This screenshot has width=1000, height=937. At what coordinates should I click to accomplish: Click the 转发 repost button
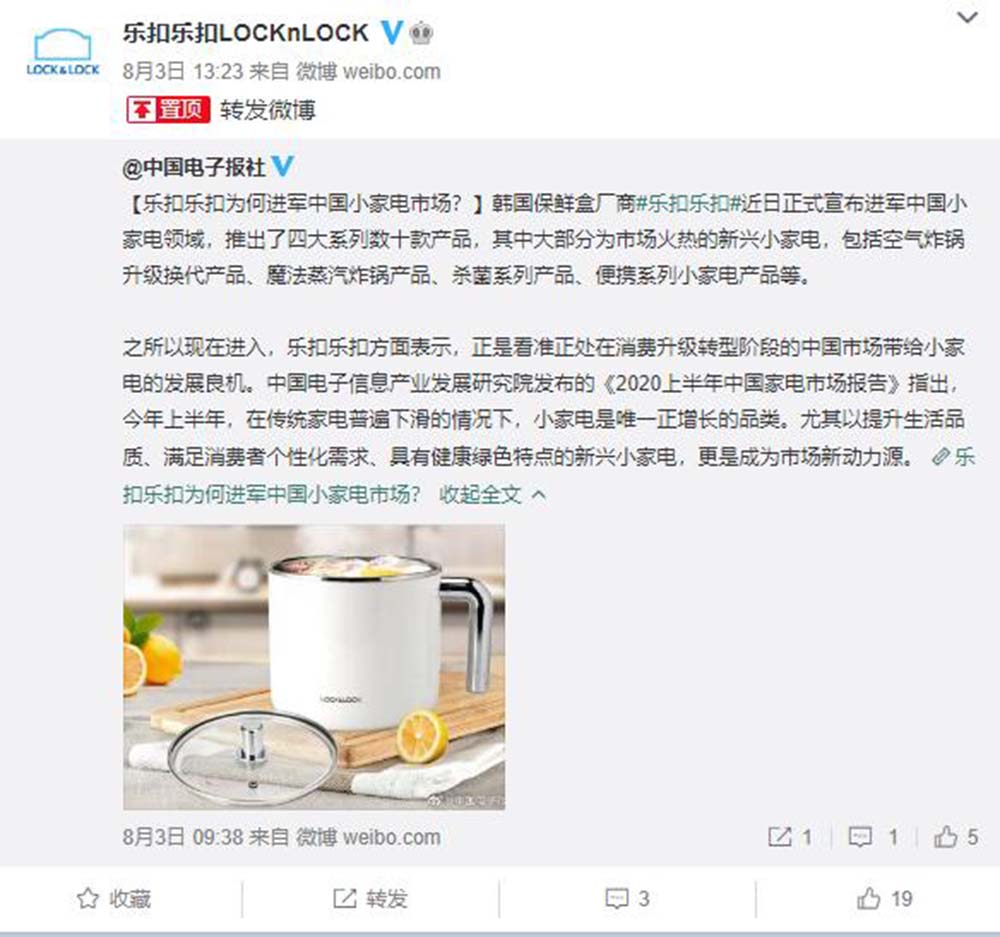371,899
